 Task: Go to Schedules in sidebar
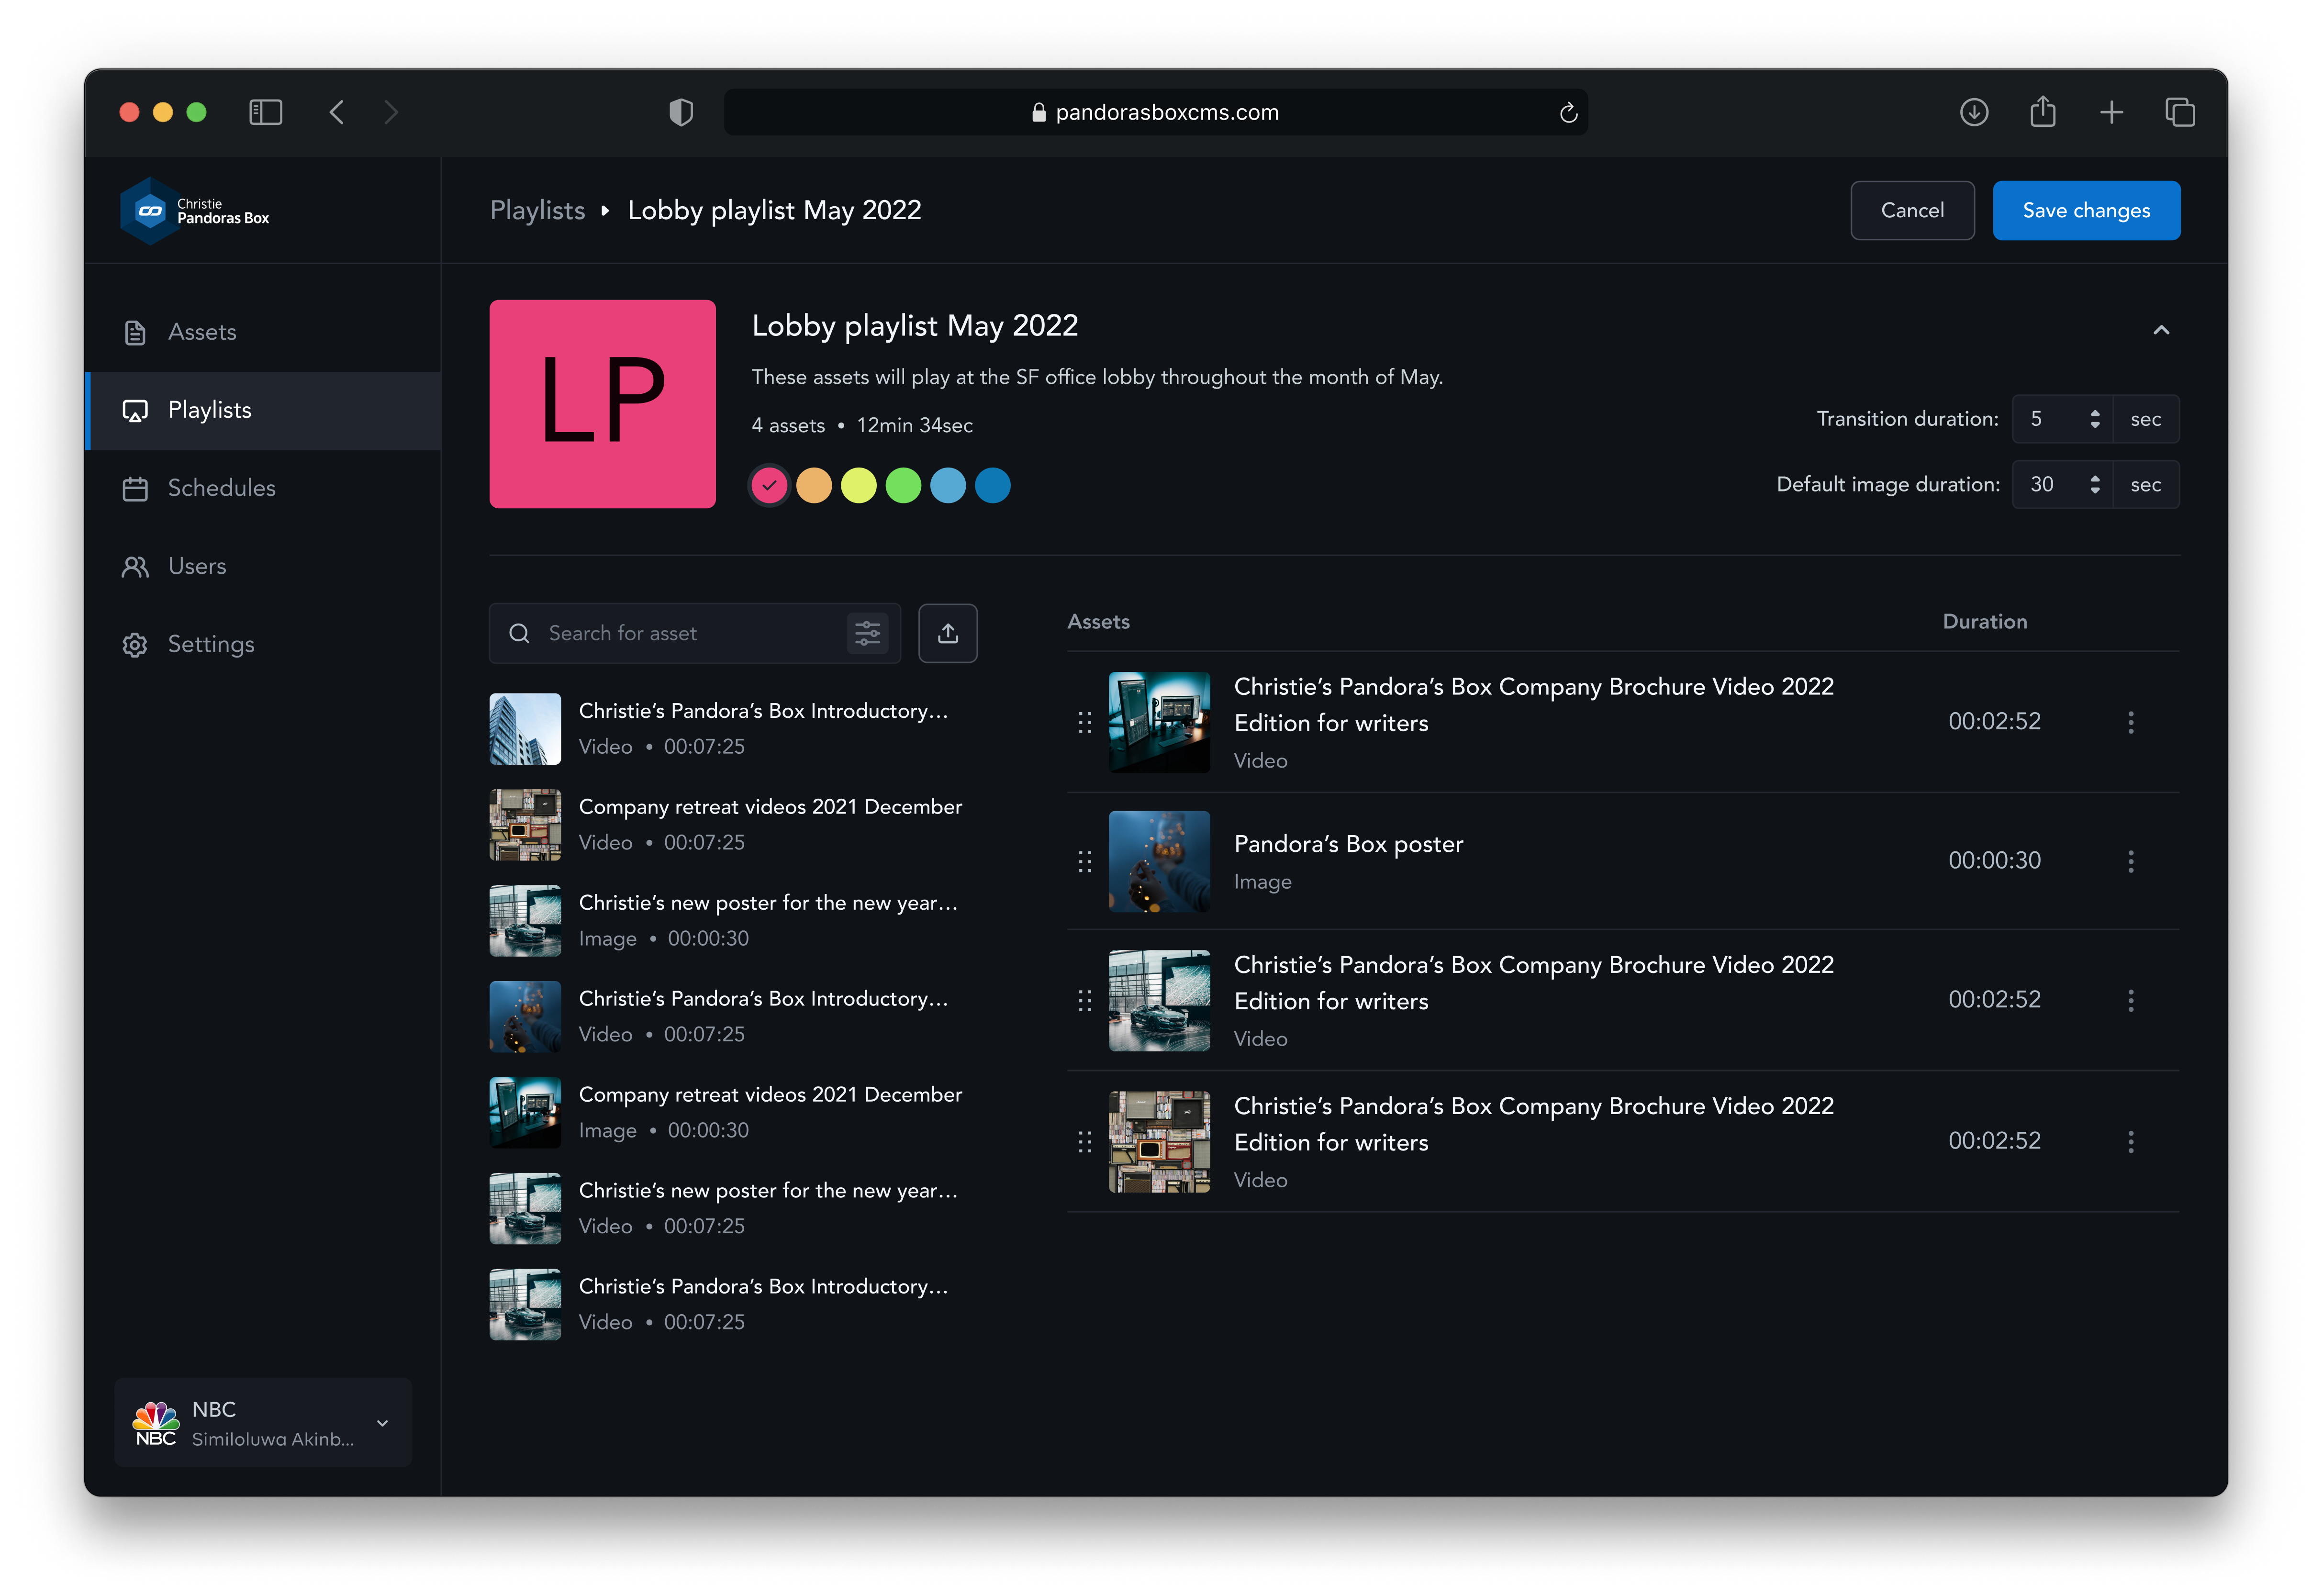pyautogui.click(x=221, y=488)
